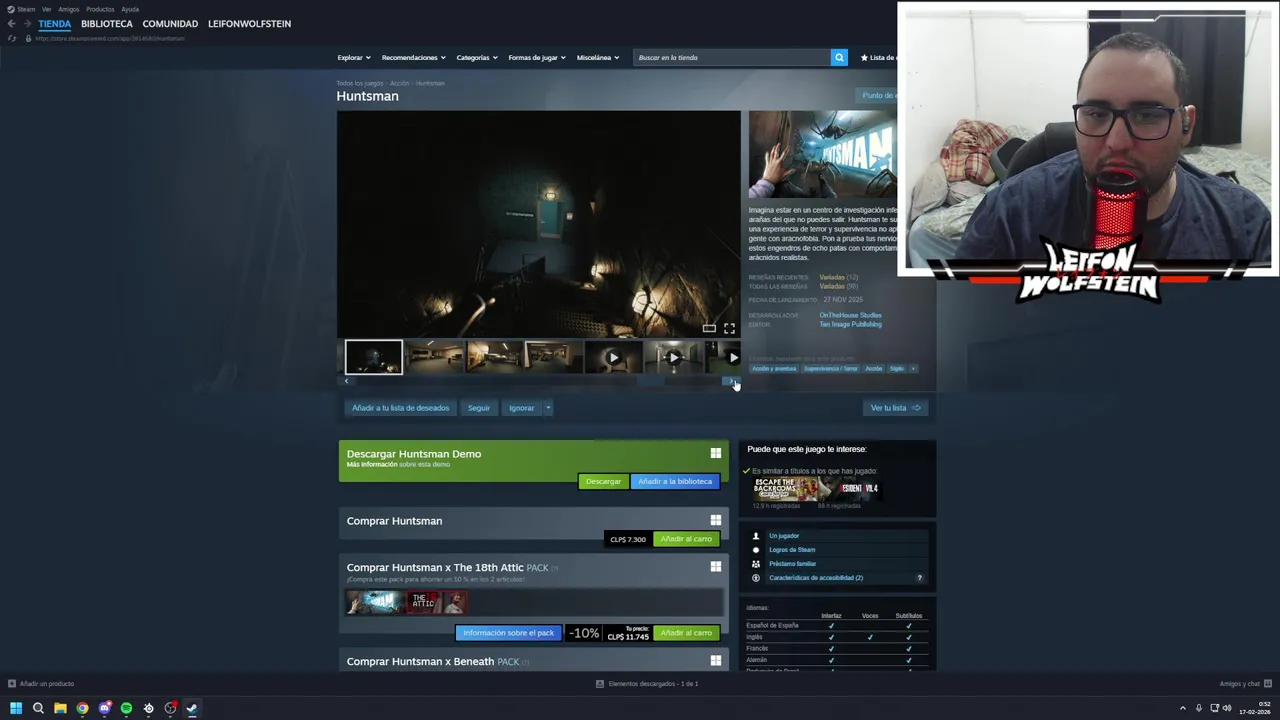
Task: Slide the screenshot strip left with arrow
Action: click(x=346, y=381)
